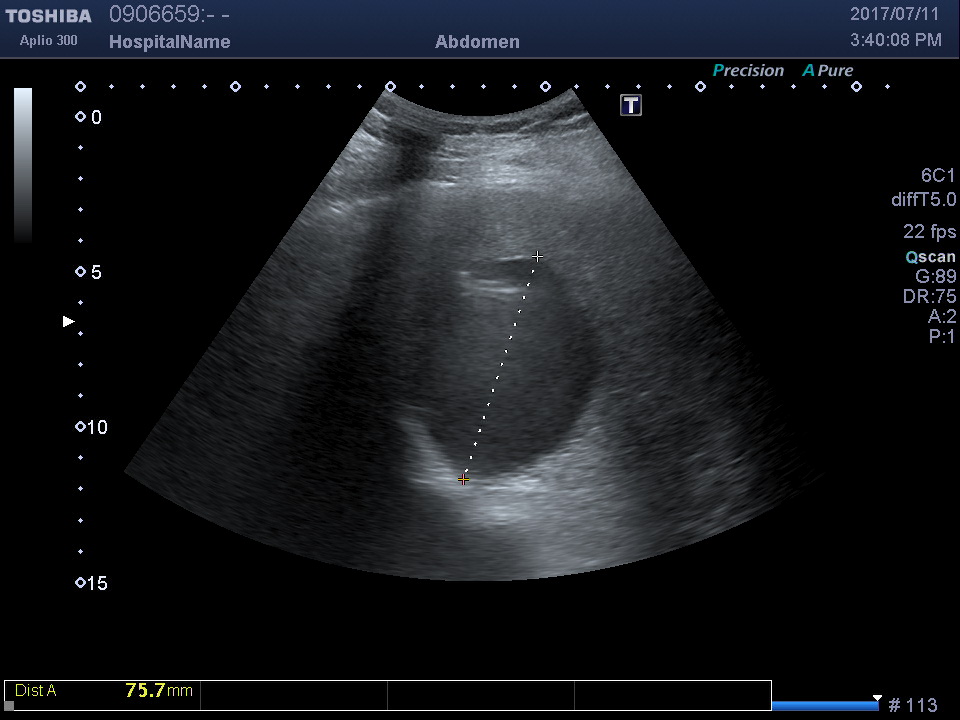The height and width of the screenshot is (720, 960).
Task: Click the 0 depth scale marker
Action: pyautogui.click(x=81, y=118)
